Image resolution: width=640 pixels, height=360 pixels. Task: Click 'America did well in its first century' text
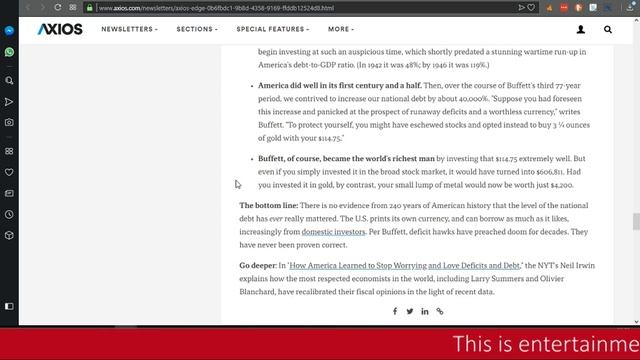(x=340, y=86)
